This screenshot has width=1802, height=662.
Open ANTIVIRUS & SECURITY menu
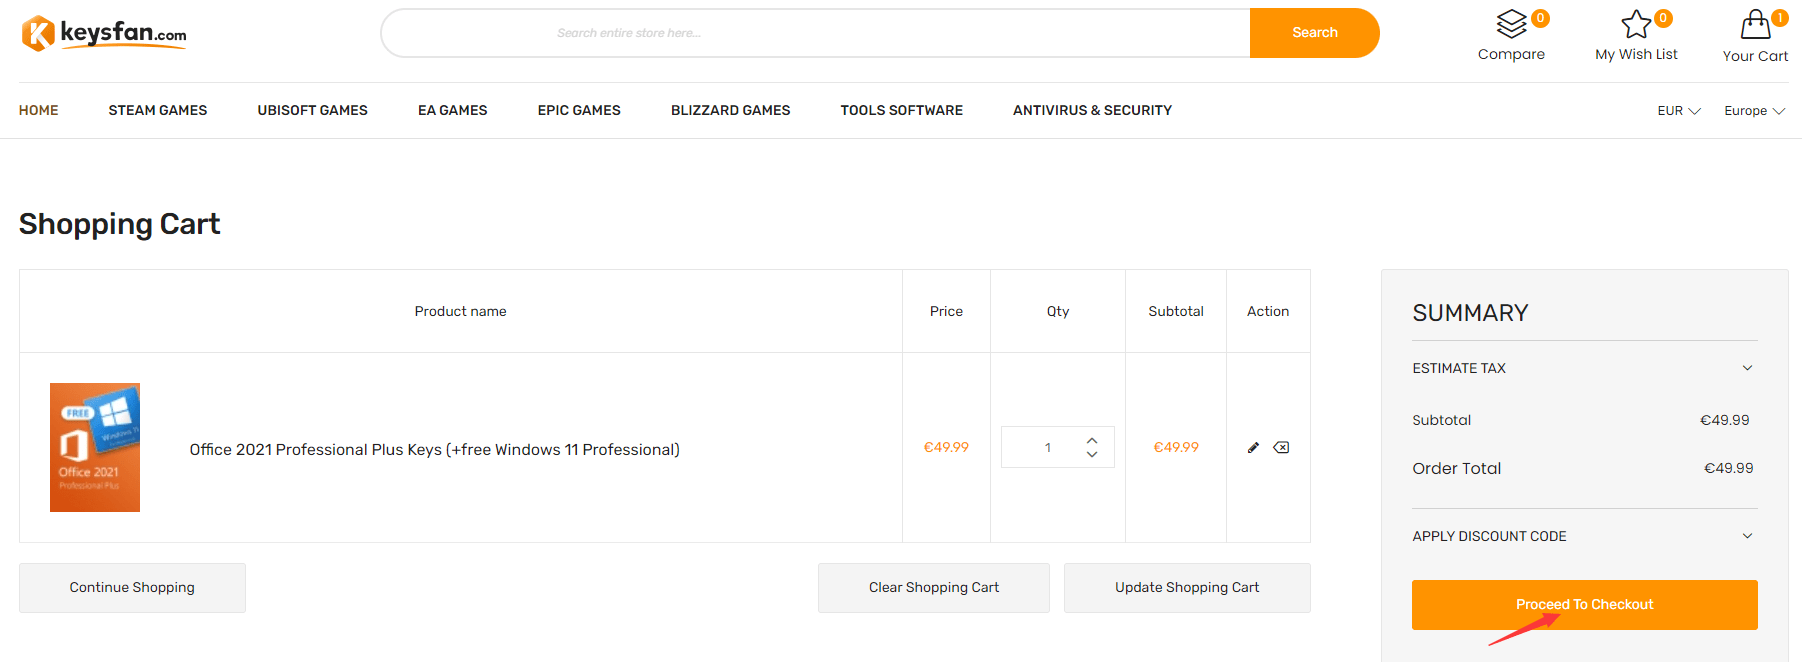1093,110
